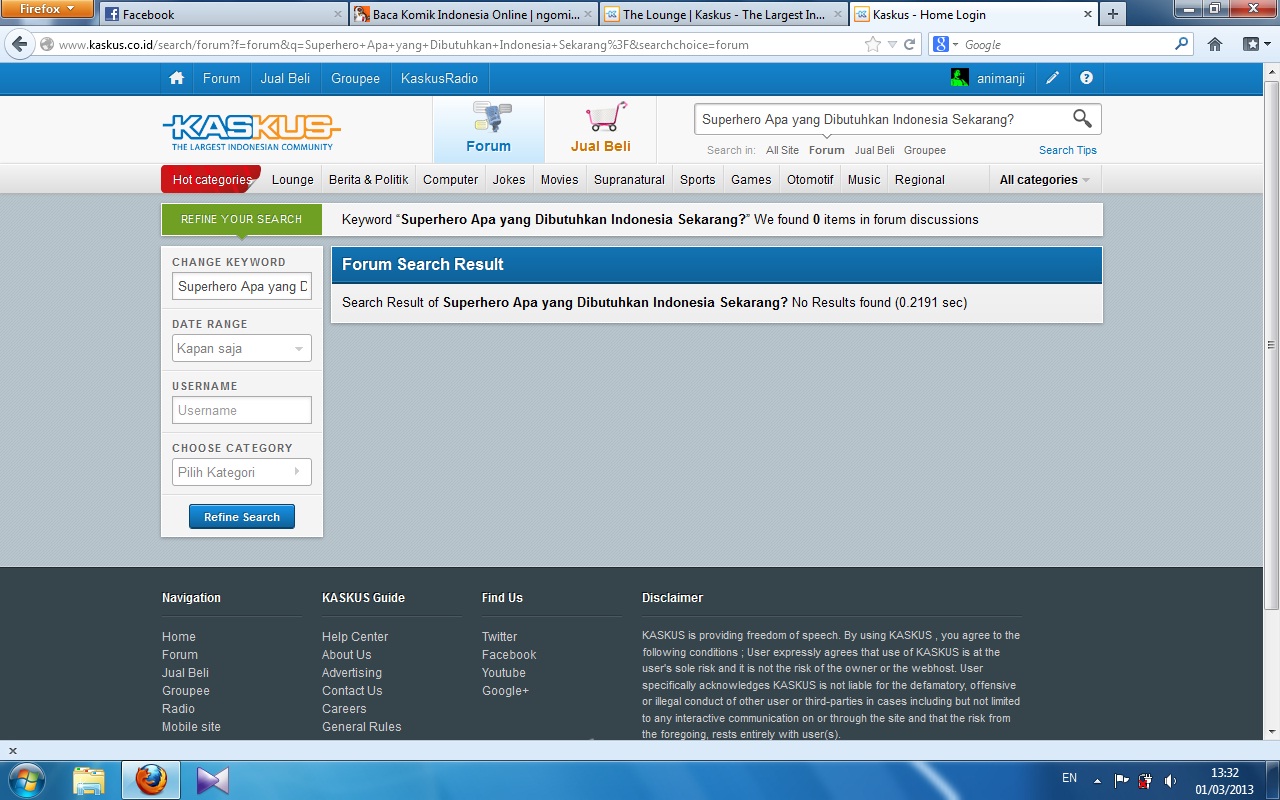Reload page using the refresh icon
The width and height of the screenshot is (1280, 800).
point(910,44)
